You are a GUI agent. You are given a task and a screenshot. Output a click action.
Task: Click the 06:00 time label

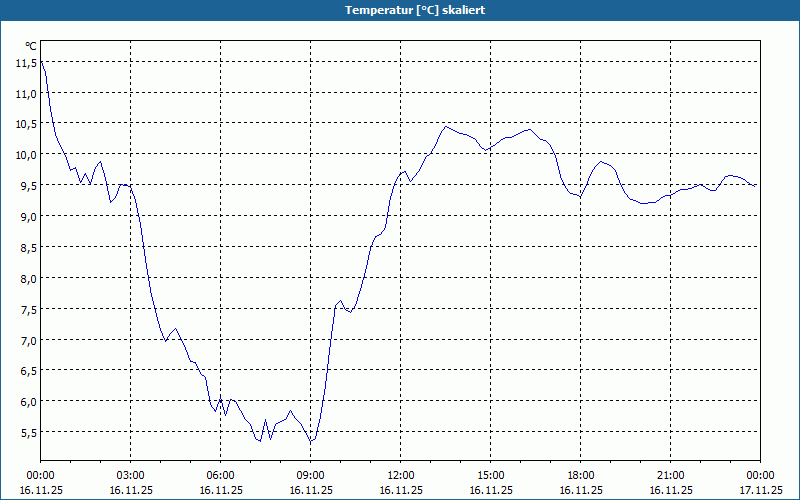(x=220, y=476)
